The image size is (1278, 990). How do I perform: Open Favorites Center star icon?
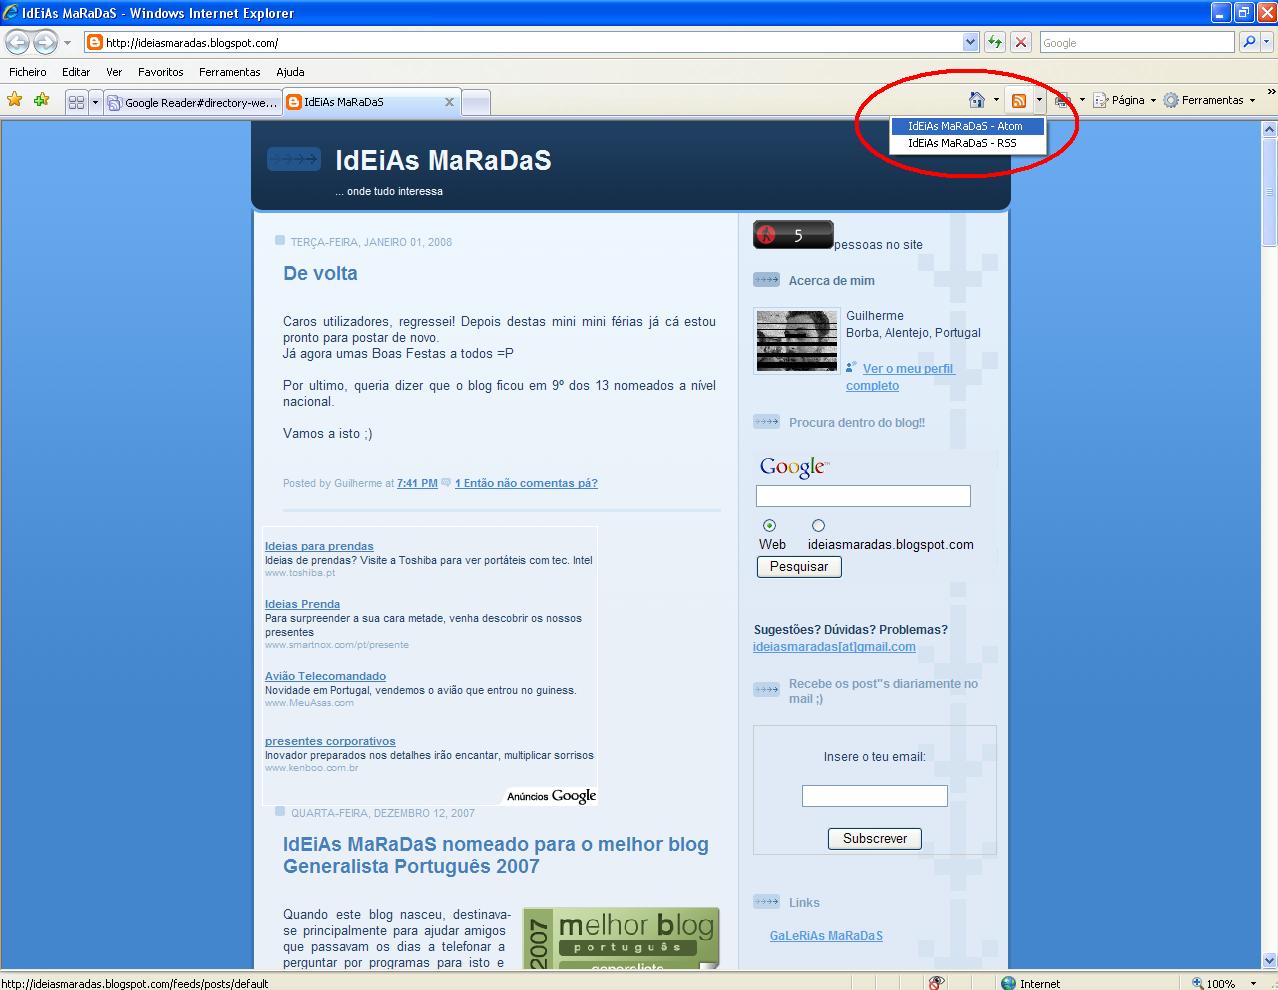click(14, 99)
